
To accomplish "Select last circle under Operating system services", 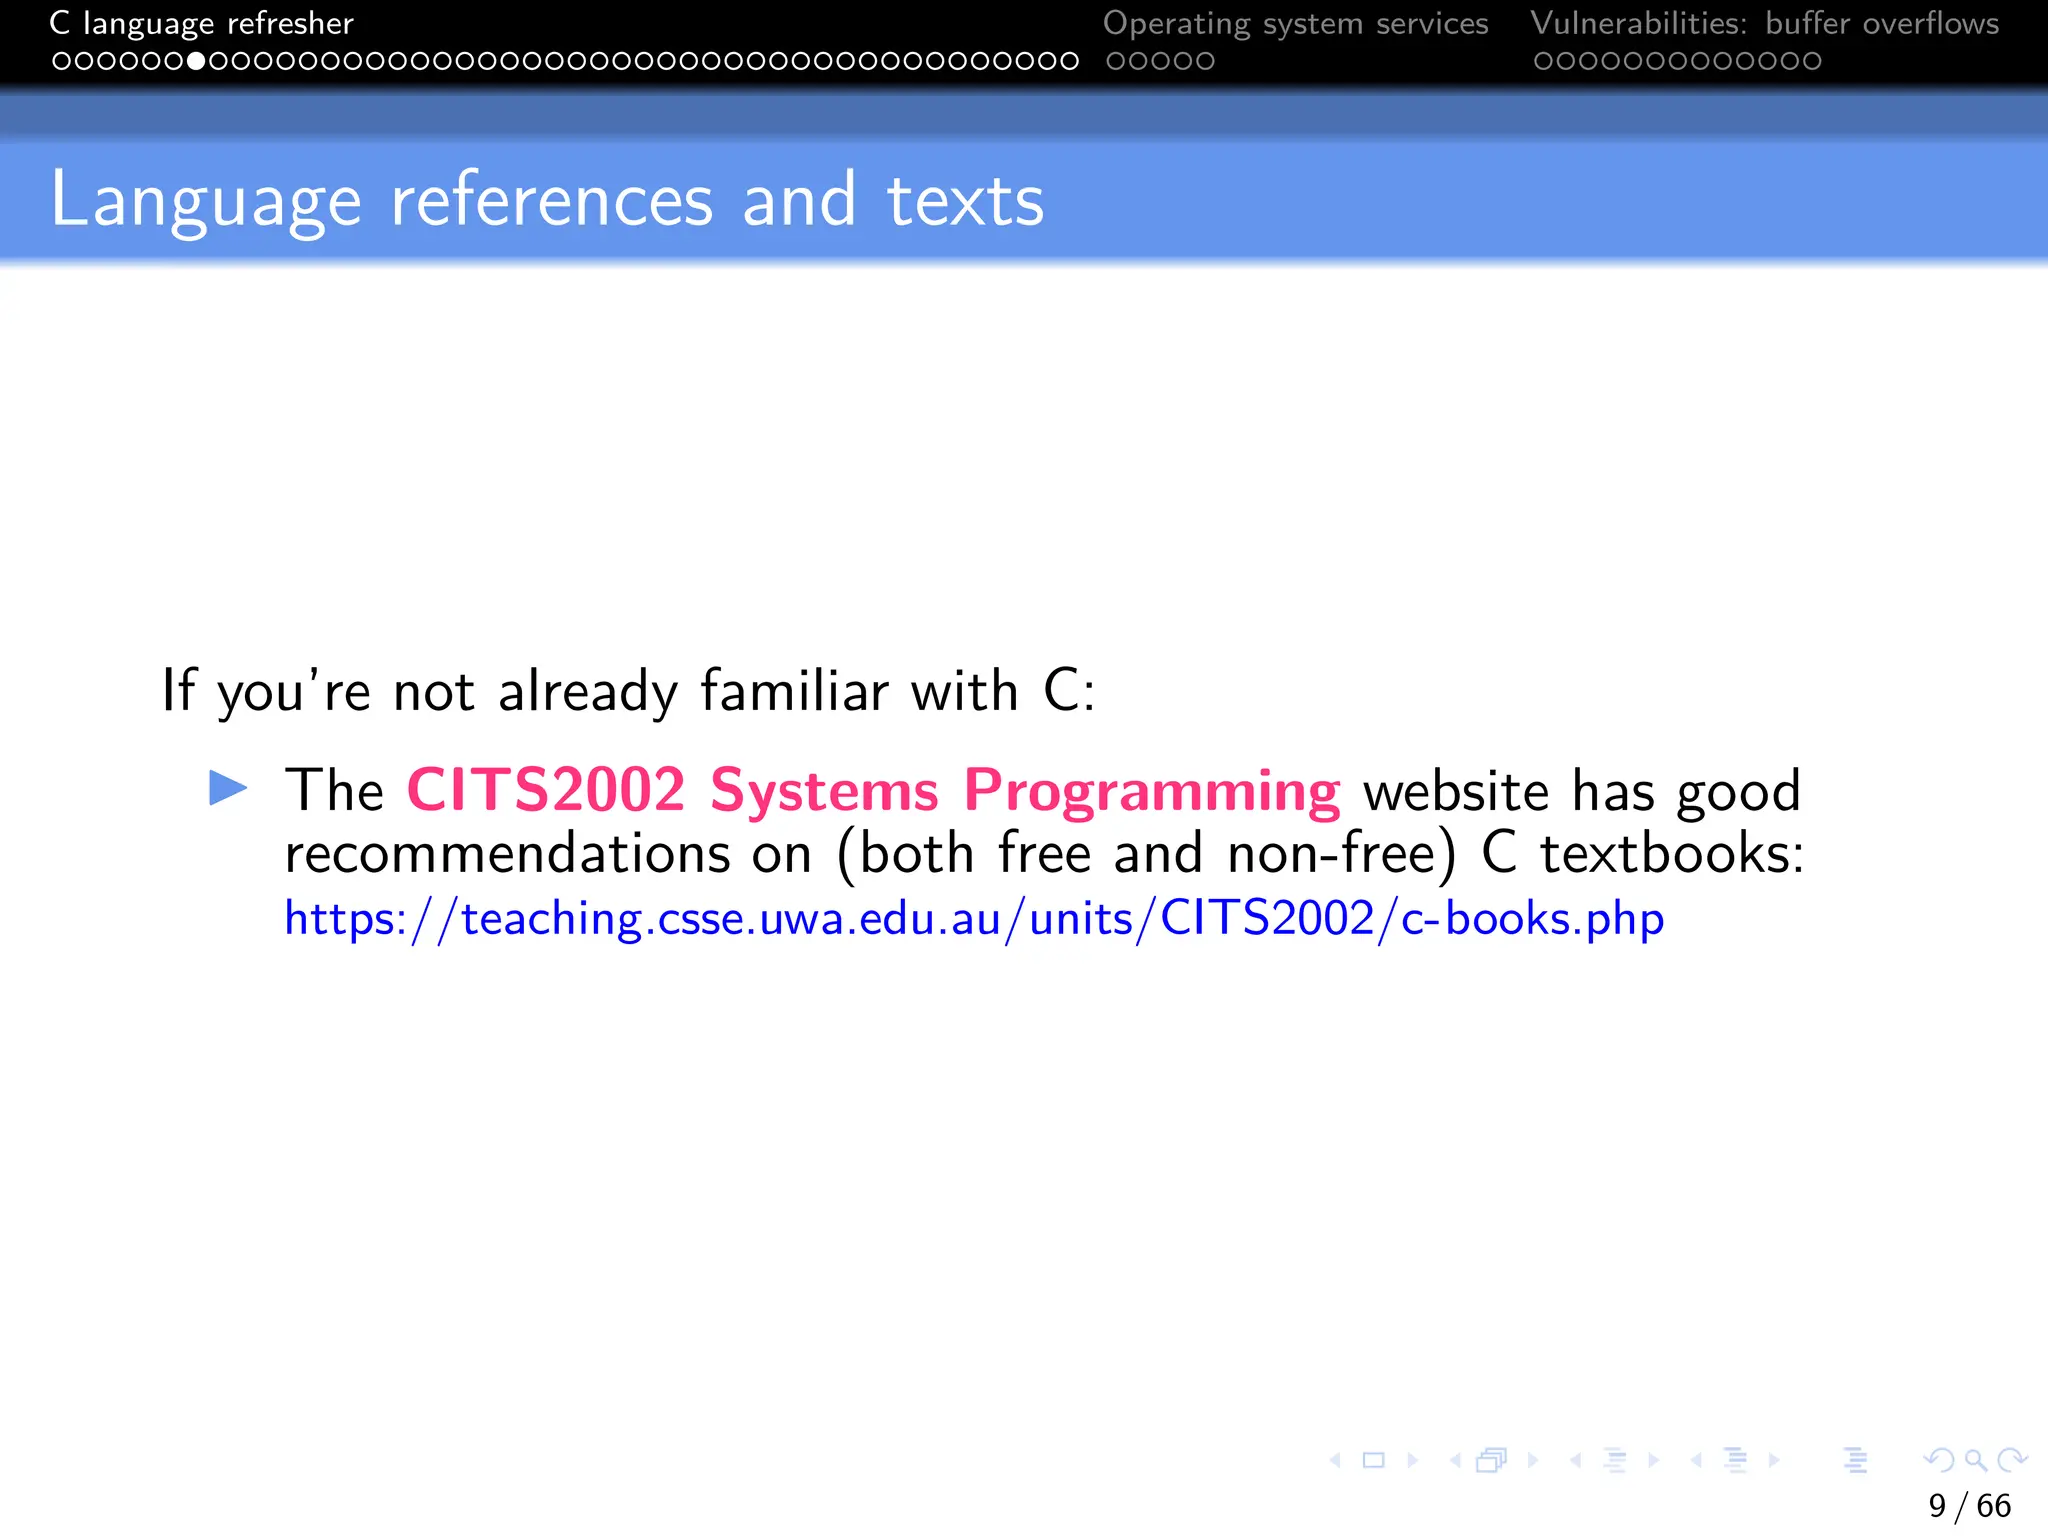I will tap(1205, 61).
